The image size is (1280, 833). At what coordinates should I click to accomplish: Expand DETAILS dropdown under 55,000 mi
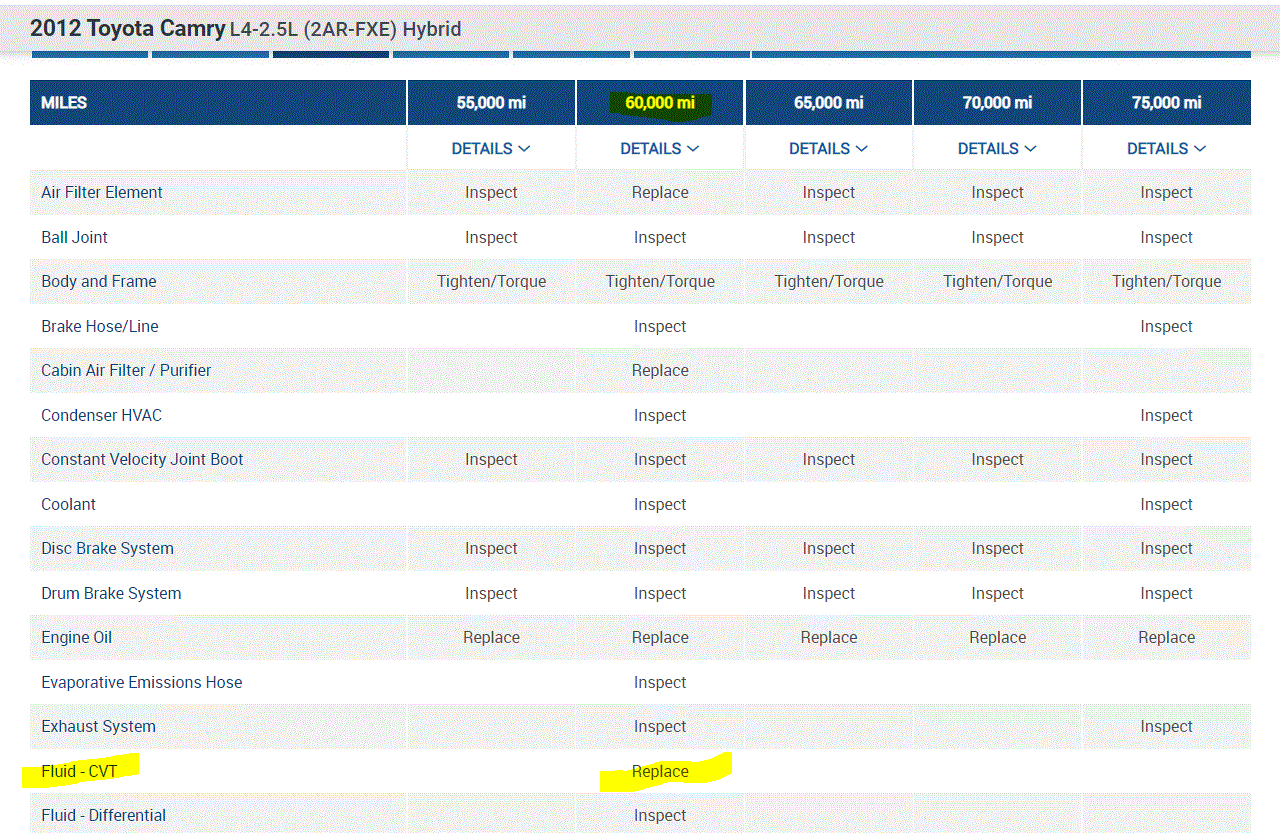(x=491, y=148)
